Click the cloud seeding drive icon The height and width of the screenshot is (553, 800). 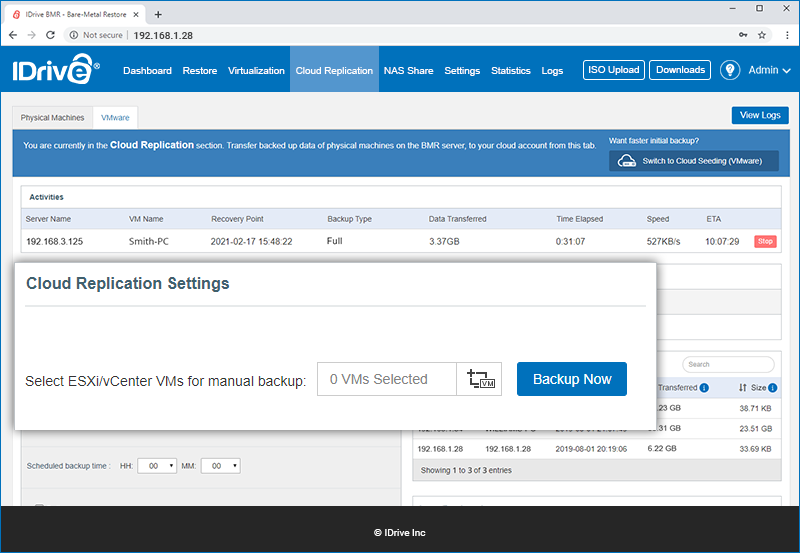[627, 161]
